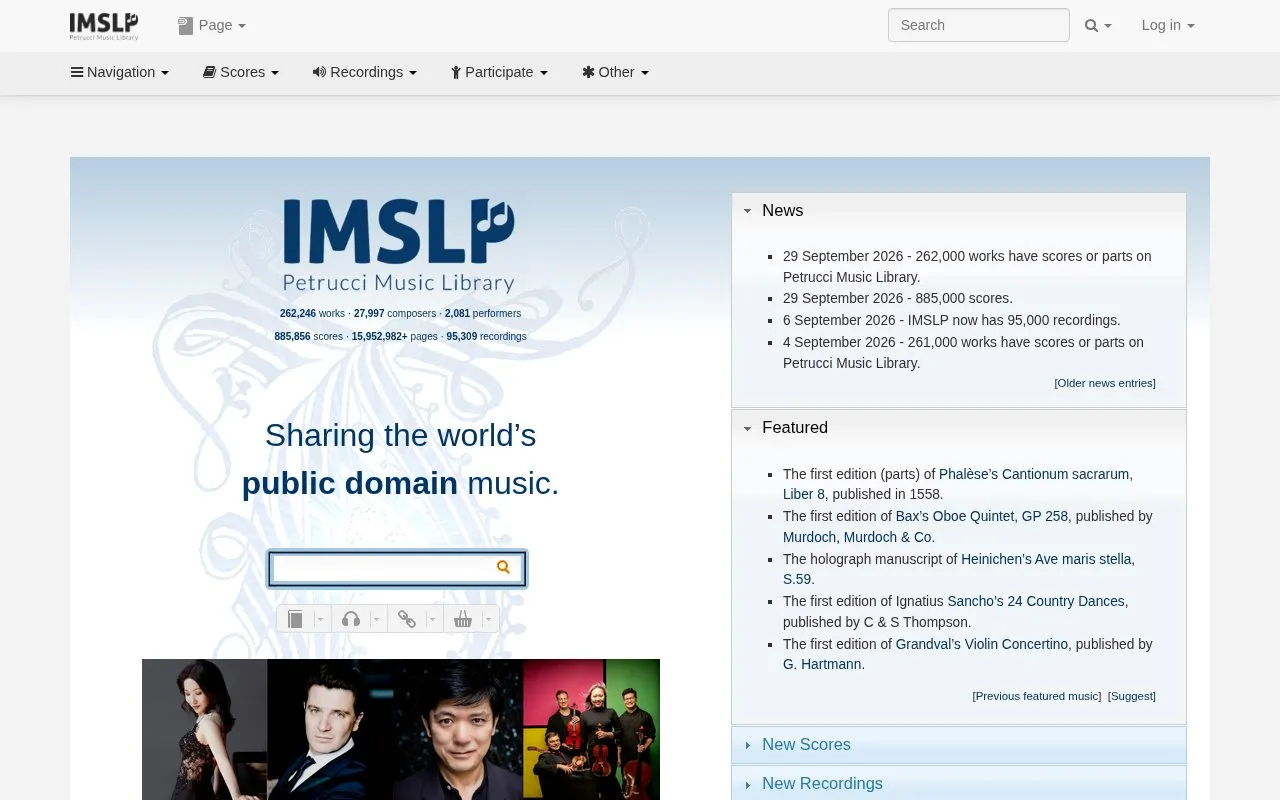The width and height of the screenshot is (1280, 800).
Task: Open Murdoch, Murdoch & Co. publisher link
Action: point(858,538)
